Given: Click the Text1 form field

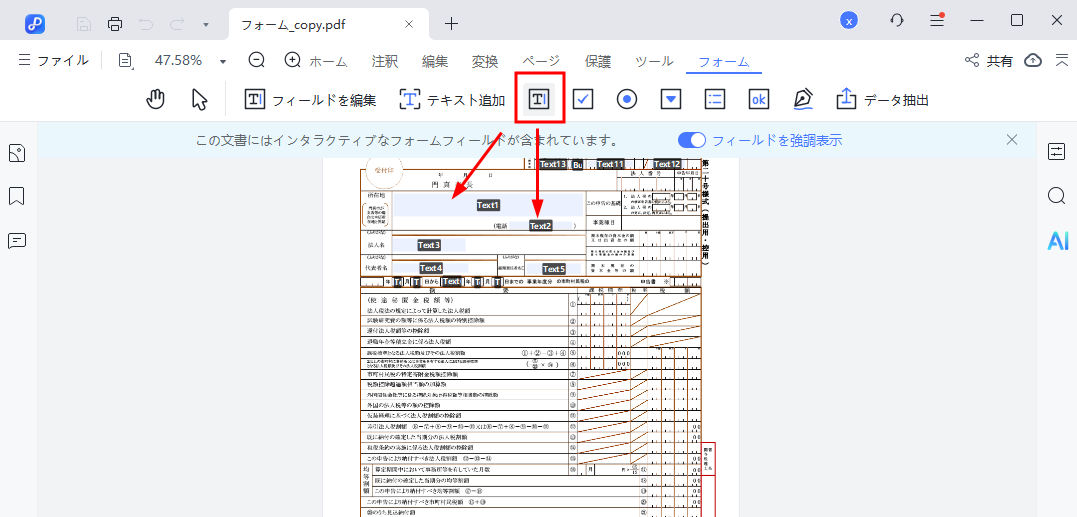Looking at the screenshot, I should coord(488,205).
